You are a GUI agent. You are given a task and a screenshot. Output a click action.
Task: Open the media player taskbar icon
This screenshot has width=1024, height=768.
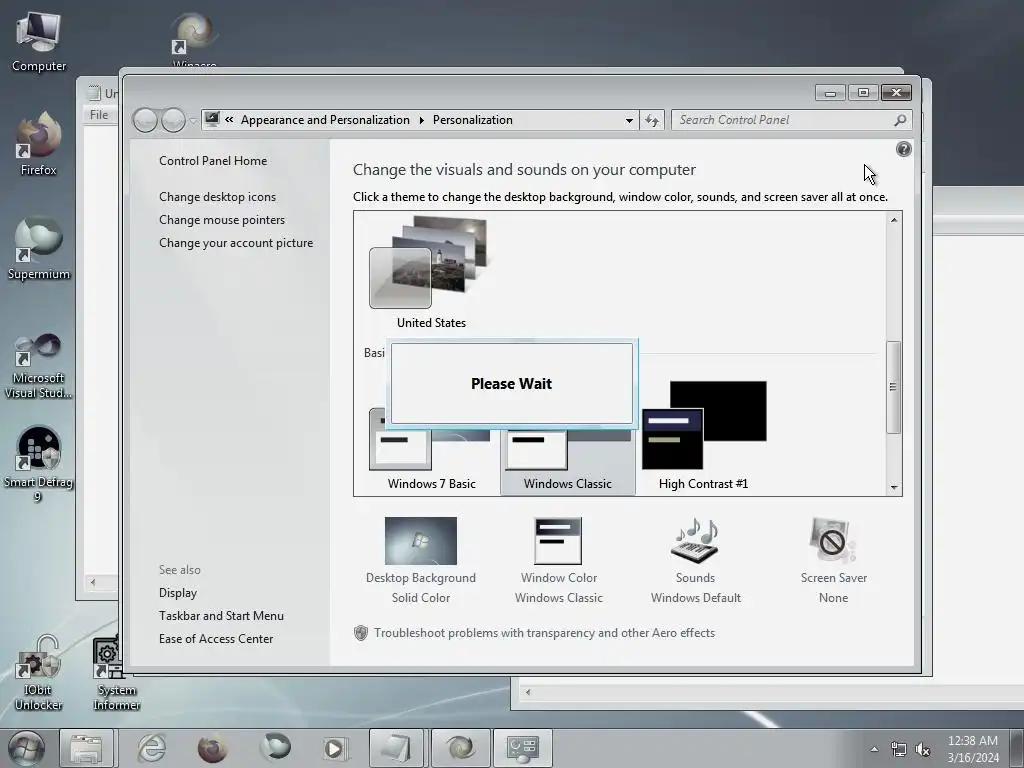point(335,748)
